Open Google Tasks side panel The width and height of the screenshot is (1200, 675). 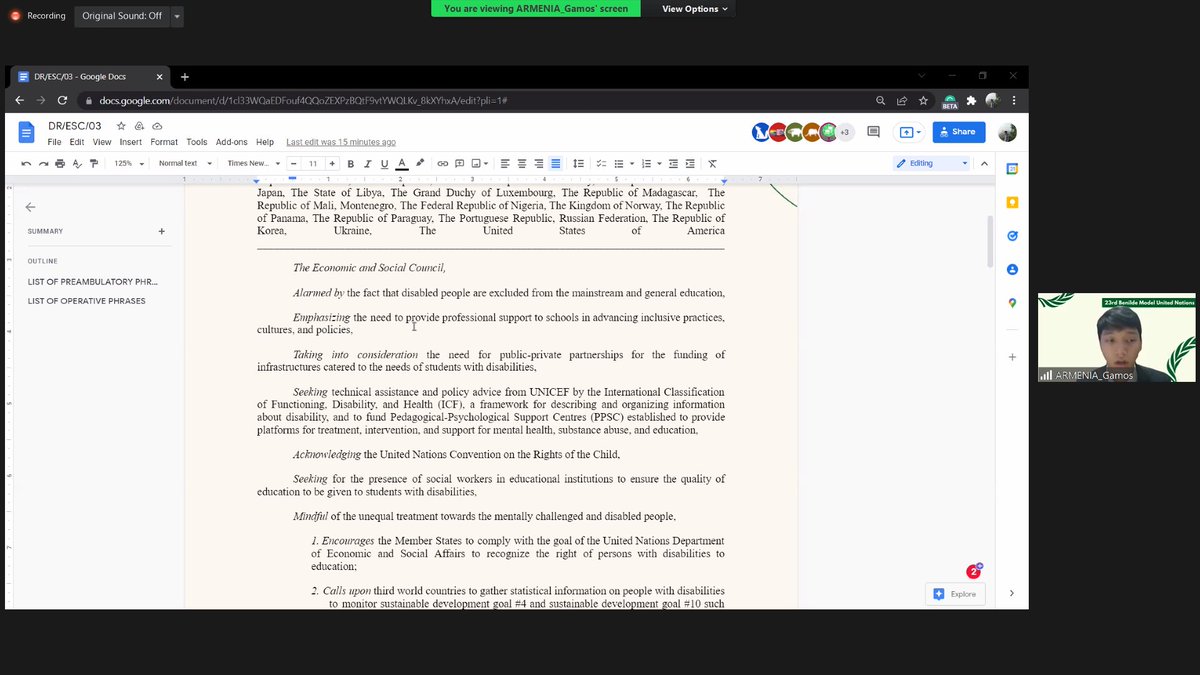coord(1012,236)
